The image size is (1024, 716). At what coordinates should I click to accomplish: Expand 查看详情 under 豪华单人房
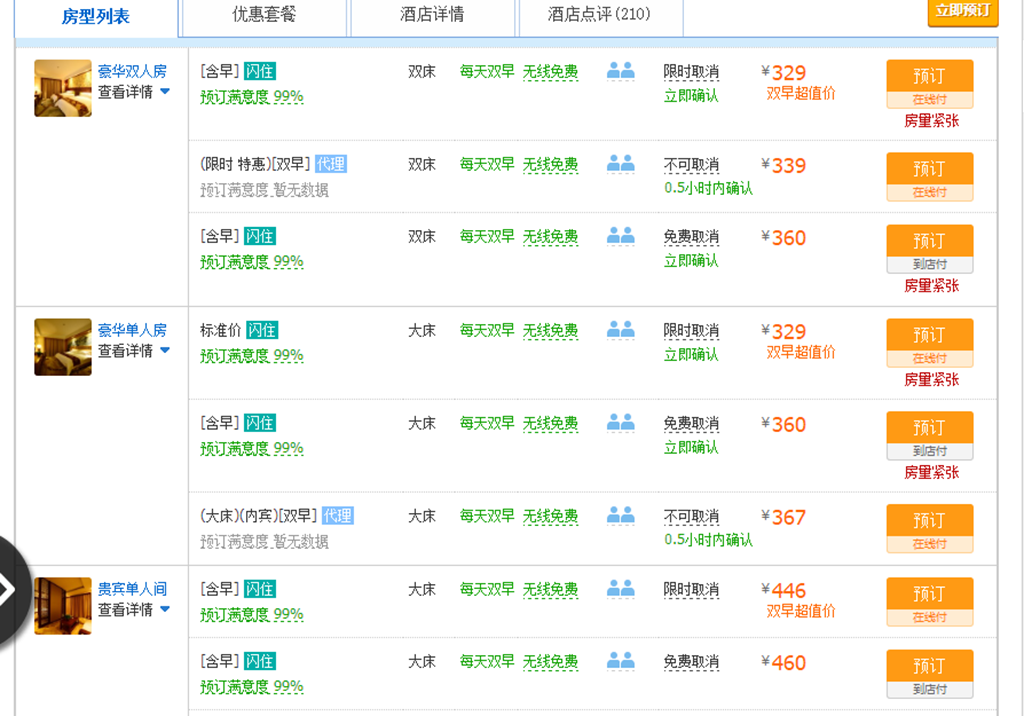133,351
